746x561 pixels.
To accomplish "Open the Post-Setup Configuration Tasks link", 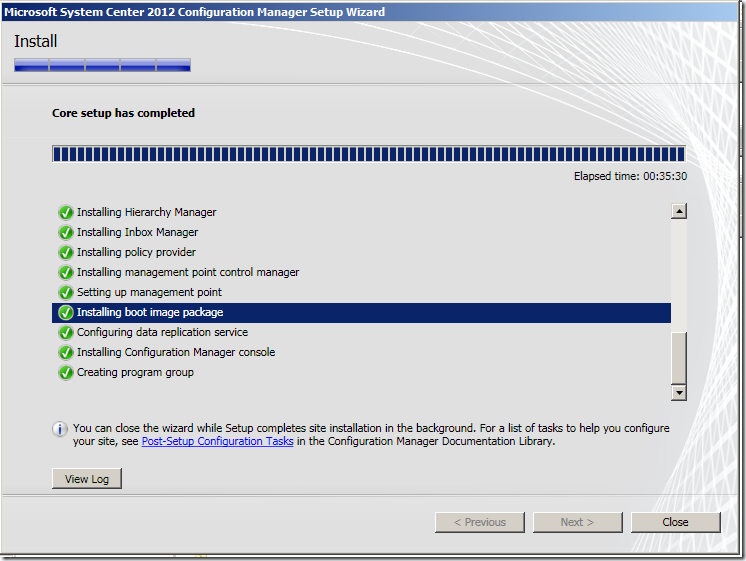I will click(x=217, y=441).
